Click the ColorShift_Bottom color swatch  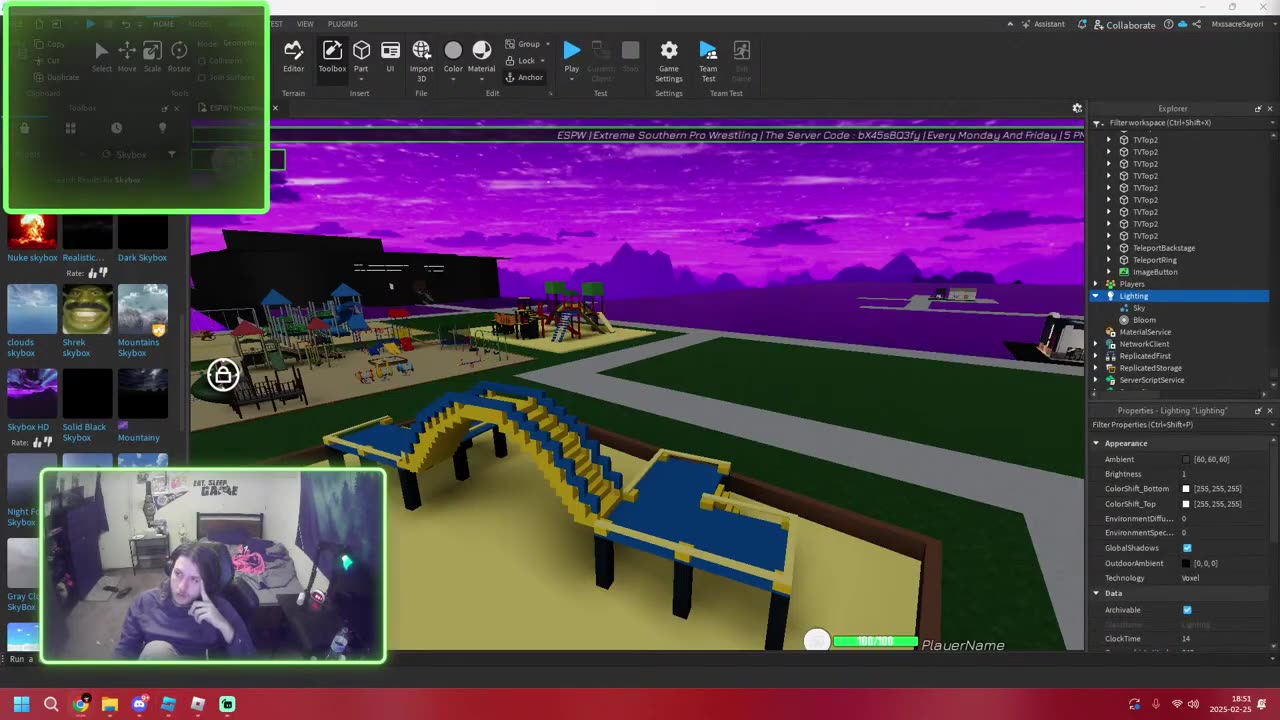tap(1187, 489)
